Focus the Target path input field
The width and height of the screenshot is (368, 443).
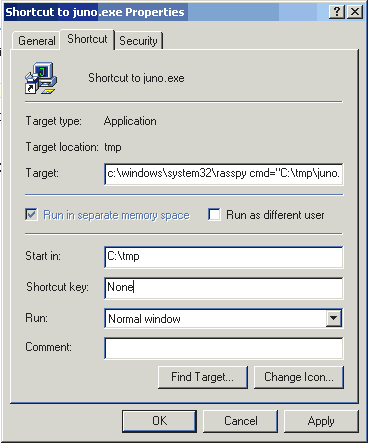[224, 174]
